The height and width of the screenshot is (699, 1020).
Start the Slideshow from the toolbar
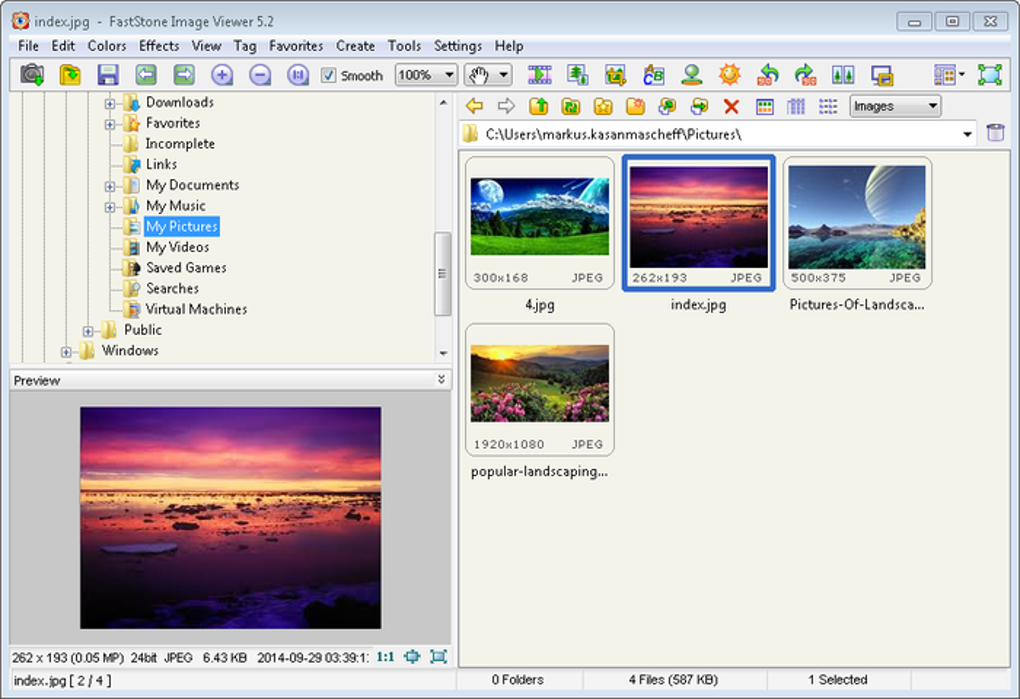tap(540, 75)
